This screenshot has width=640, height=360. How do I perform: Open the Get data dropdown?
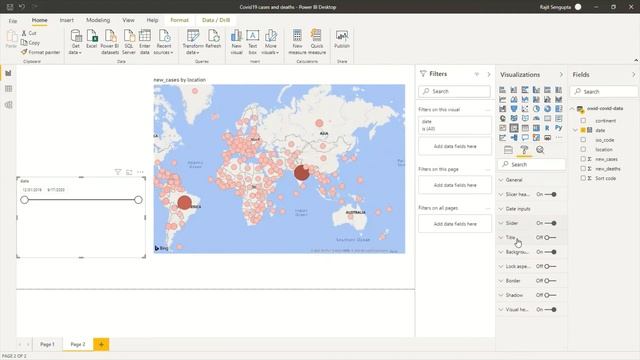(76, 41)
